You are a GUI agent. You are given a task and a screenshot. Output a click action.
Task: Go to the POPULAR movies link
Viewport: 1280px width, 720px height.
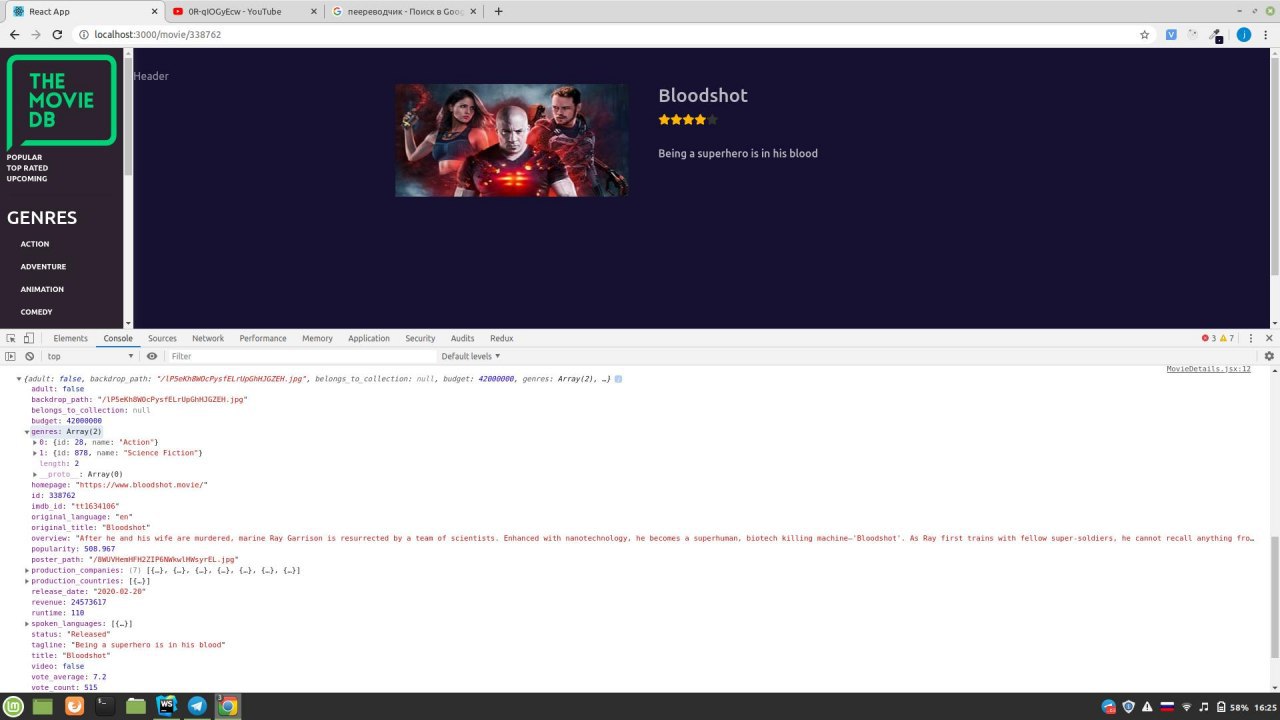(x=24, y=157)
